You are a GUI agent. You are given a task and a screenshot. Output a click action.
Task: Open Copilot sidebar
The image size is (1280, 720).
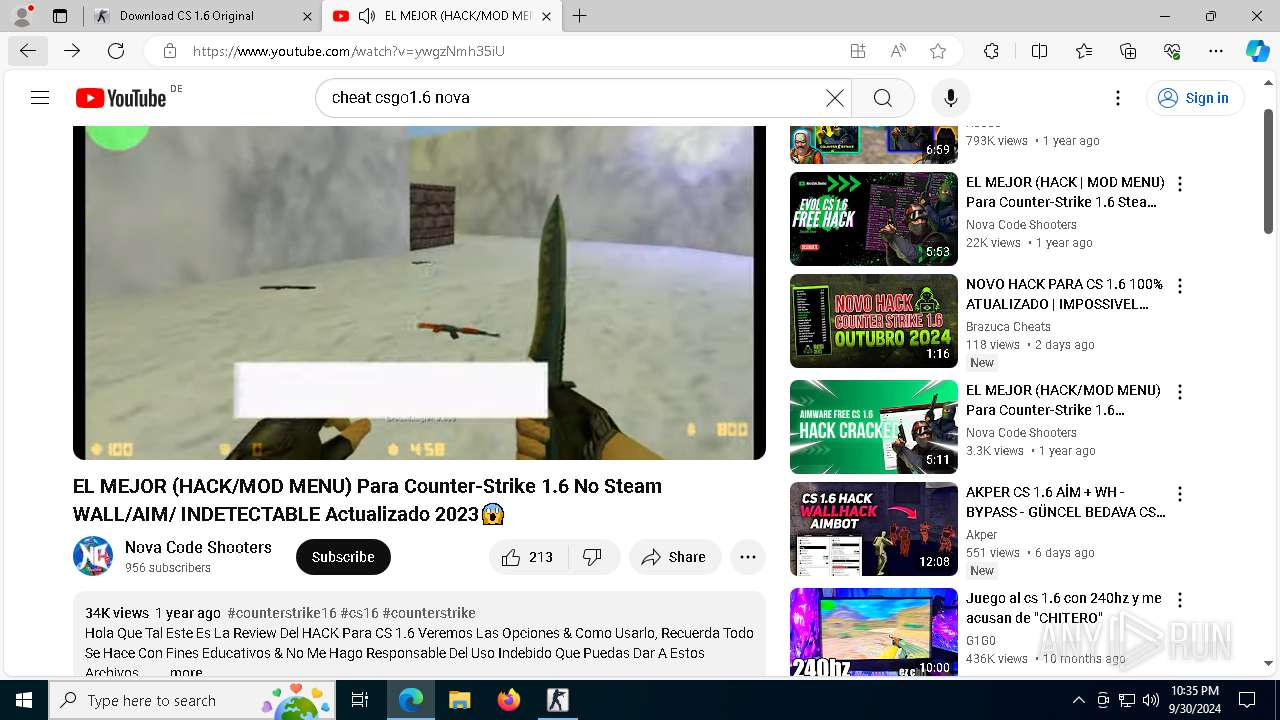pos(1257,51)
